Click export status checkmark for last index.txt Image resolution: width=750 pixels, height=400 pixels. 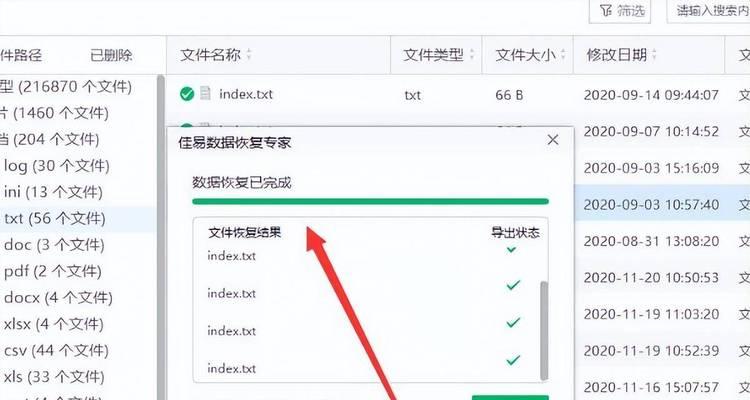coord(513,360)
